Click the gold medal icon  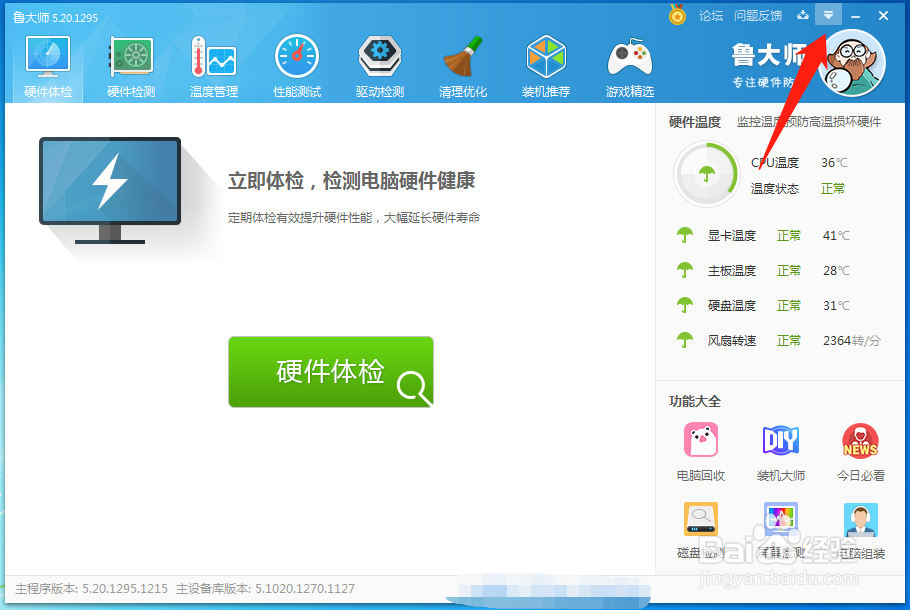[x=677, y=15]
